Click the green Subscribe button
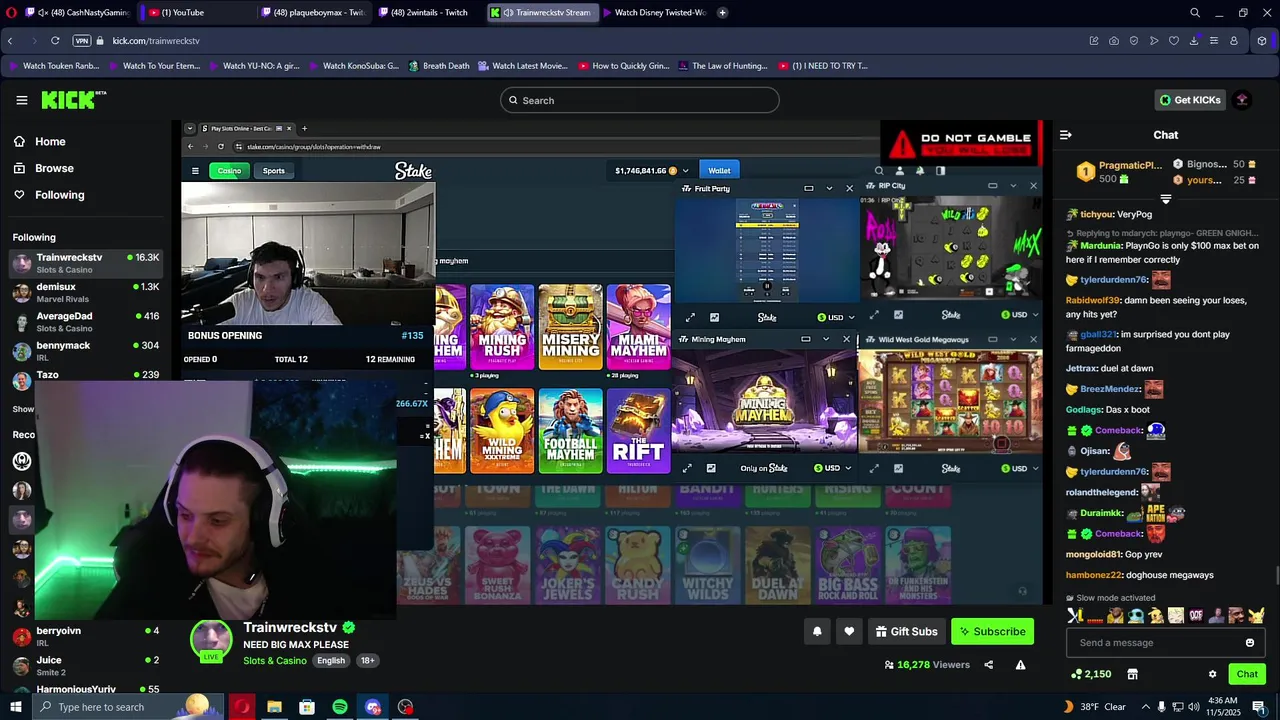The image size is (1280, 720). click(992, 631)
